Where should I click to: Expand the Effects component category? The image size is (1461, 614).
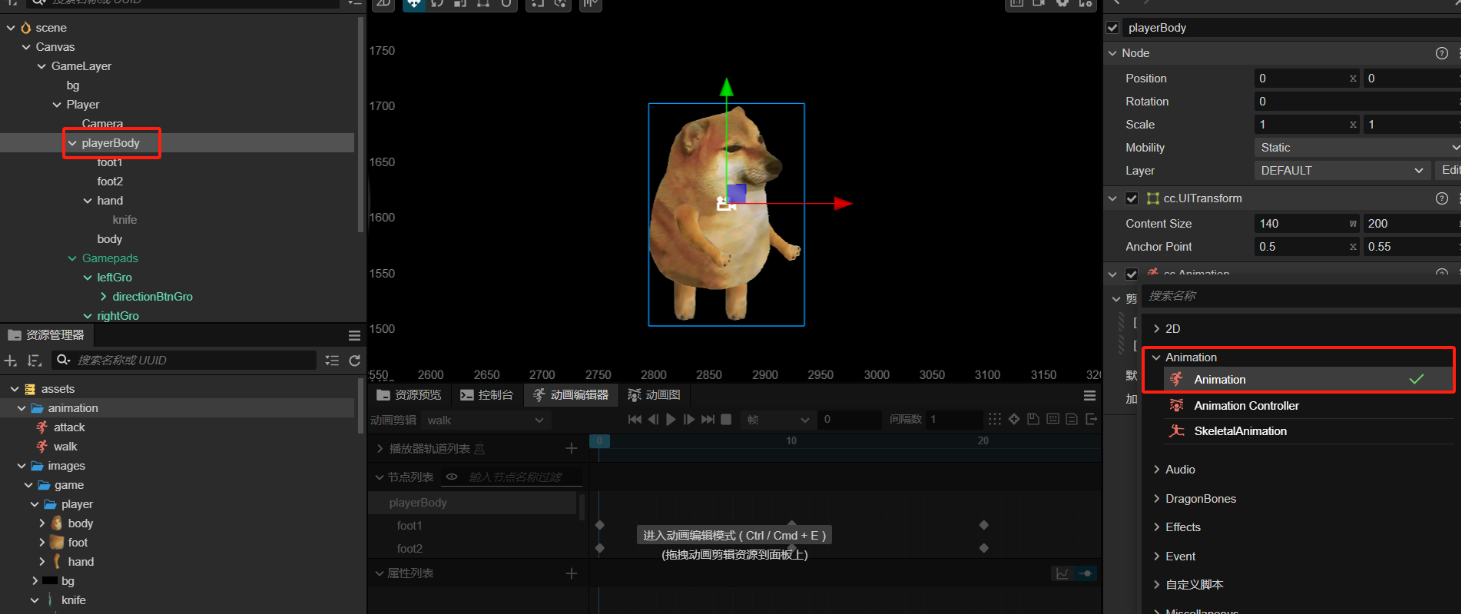point(1157,527)
